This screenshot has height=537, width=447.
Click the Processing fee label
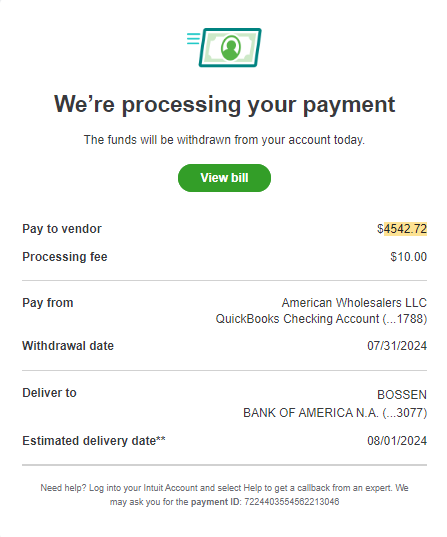(x=65, y=257)
